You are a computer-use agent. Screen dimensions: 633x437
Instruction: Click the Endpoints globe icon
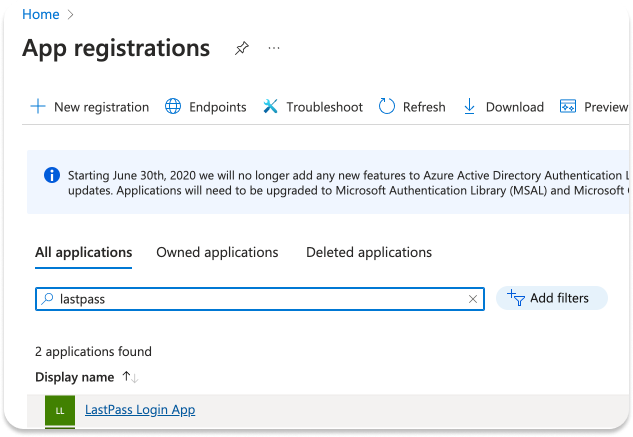pos(173,107)
